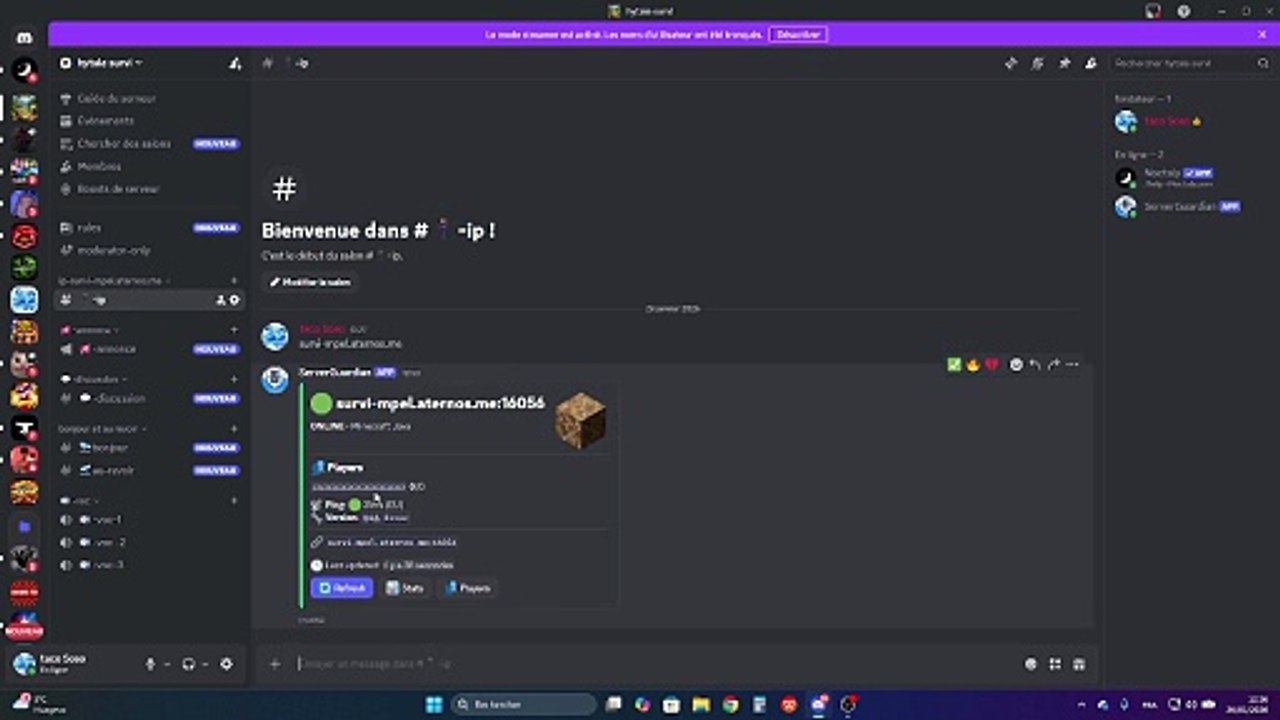Open more options for ServerGuardian message

pyautogui.click(x=1072, y=365)
